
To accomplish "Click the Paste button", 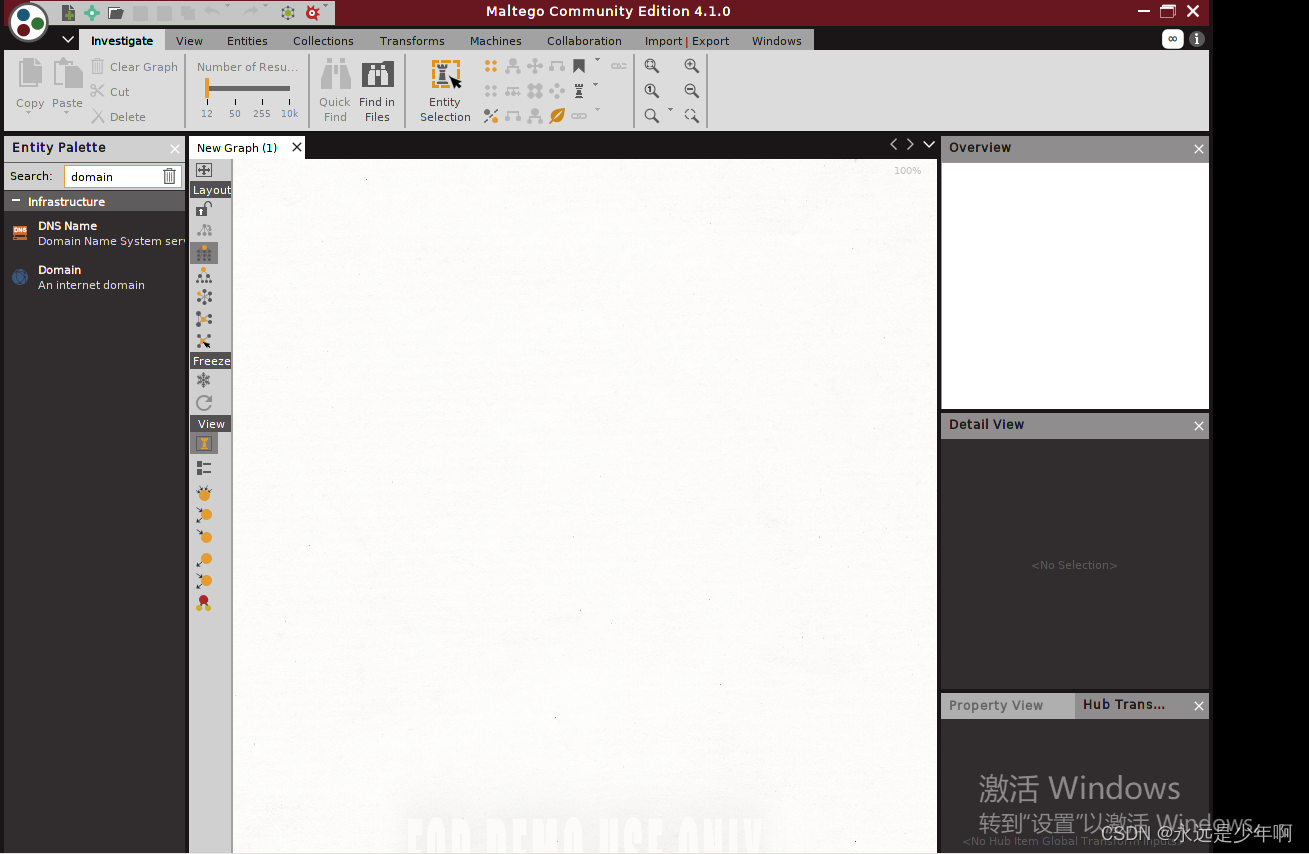I will [x=67, y=84].
